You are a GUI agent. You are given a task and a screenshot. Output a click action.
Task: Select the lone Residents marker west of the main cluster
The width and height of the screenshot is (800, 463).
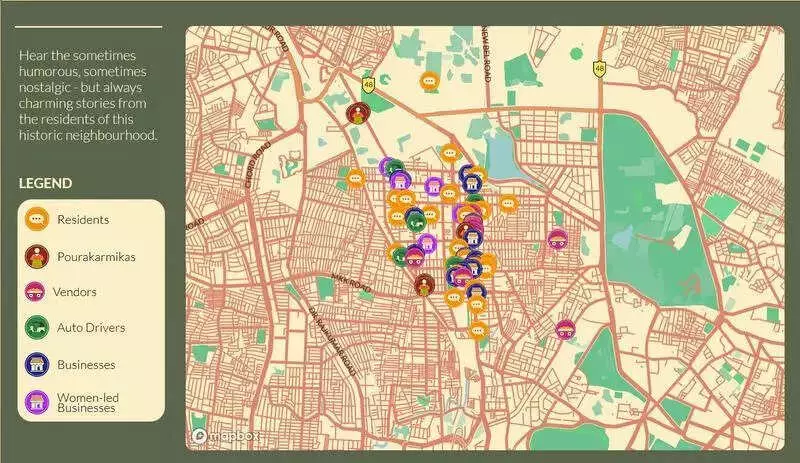point(355,179)
